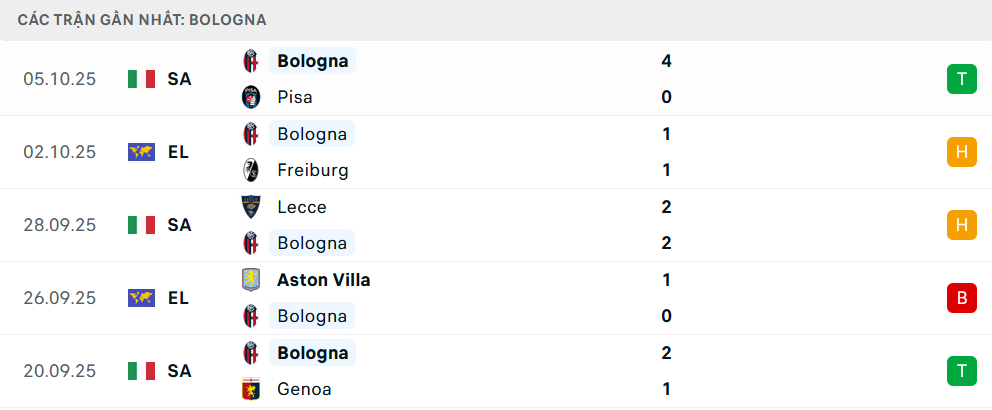The image size is (992, 410).
Task: Click red B badge for Aston Villa match
Action: click(x=961, y=298)
